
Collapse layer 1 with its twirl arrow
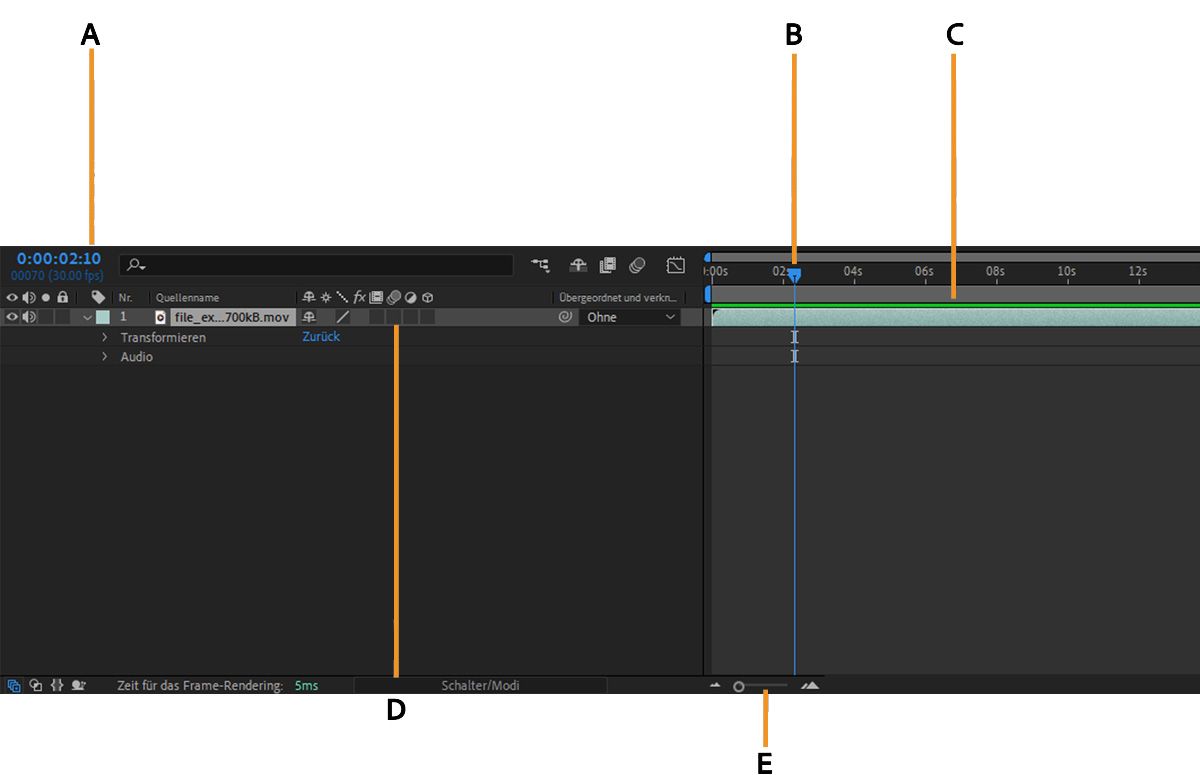pyautogui.click(x=87, y=317)
